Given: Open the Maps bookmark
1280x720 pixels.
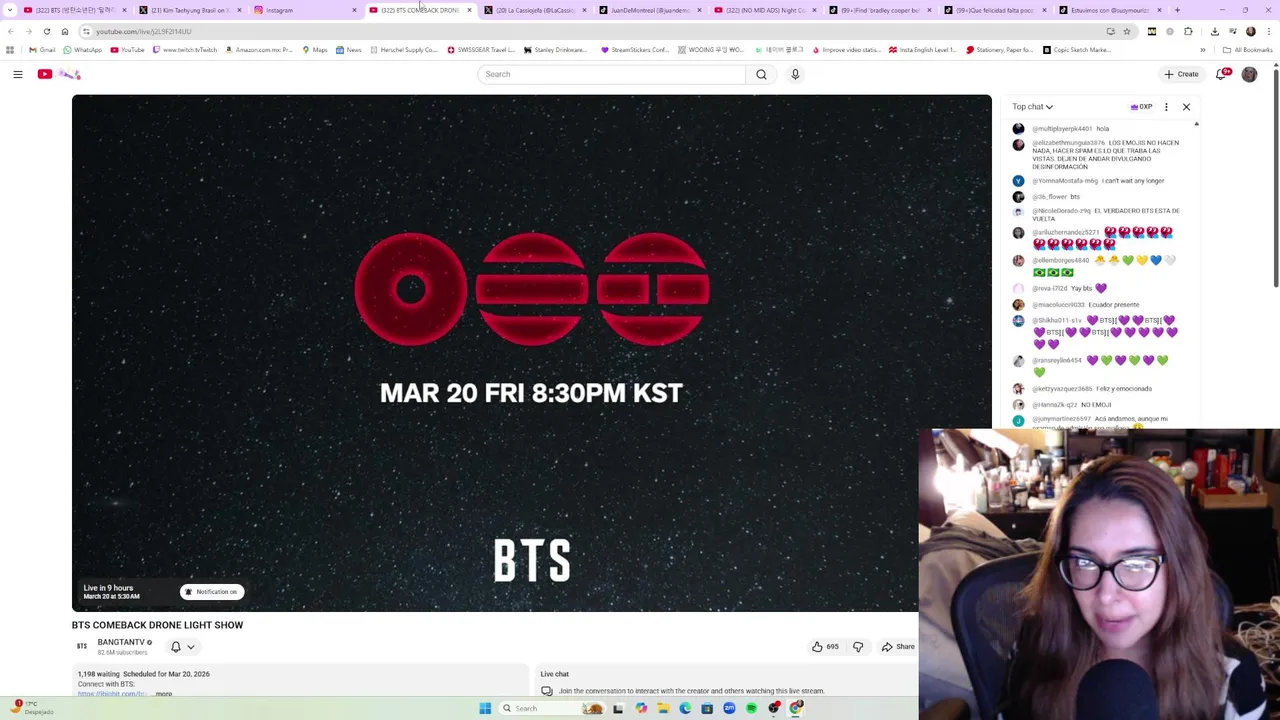Looking at the screenshot, I should (x=314, y=50).
